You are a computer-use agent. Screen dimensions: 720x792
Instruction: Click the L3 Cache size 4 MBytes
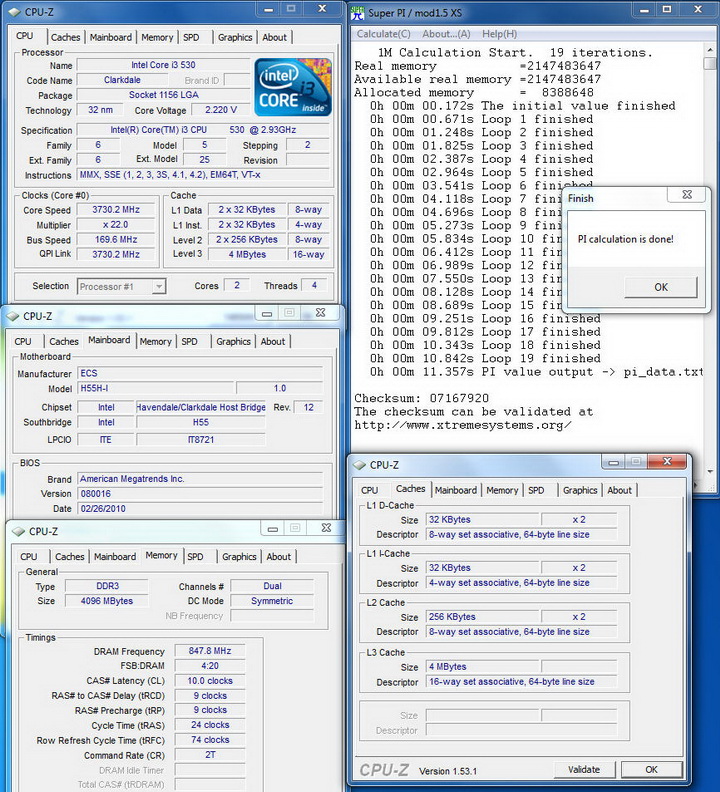pyautogui.click(x=483, y=667)
